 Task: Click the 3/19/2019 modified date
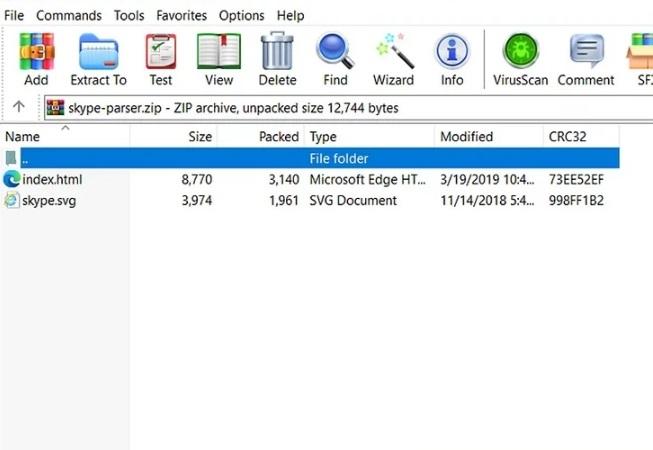[x=487, y=179]
